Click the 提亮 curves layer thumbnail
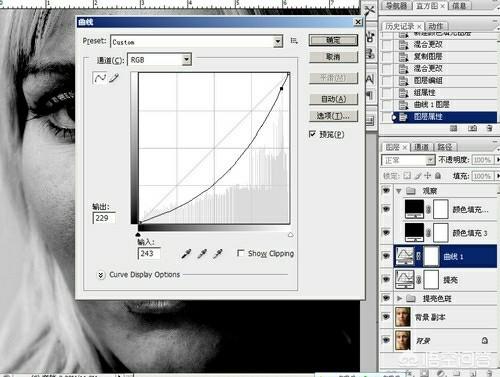Image resolution: width=500 pixels, height=377 pixels. click(x=405, y=279)
